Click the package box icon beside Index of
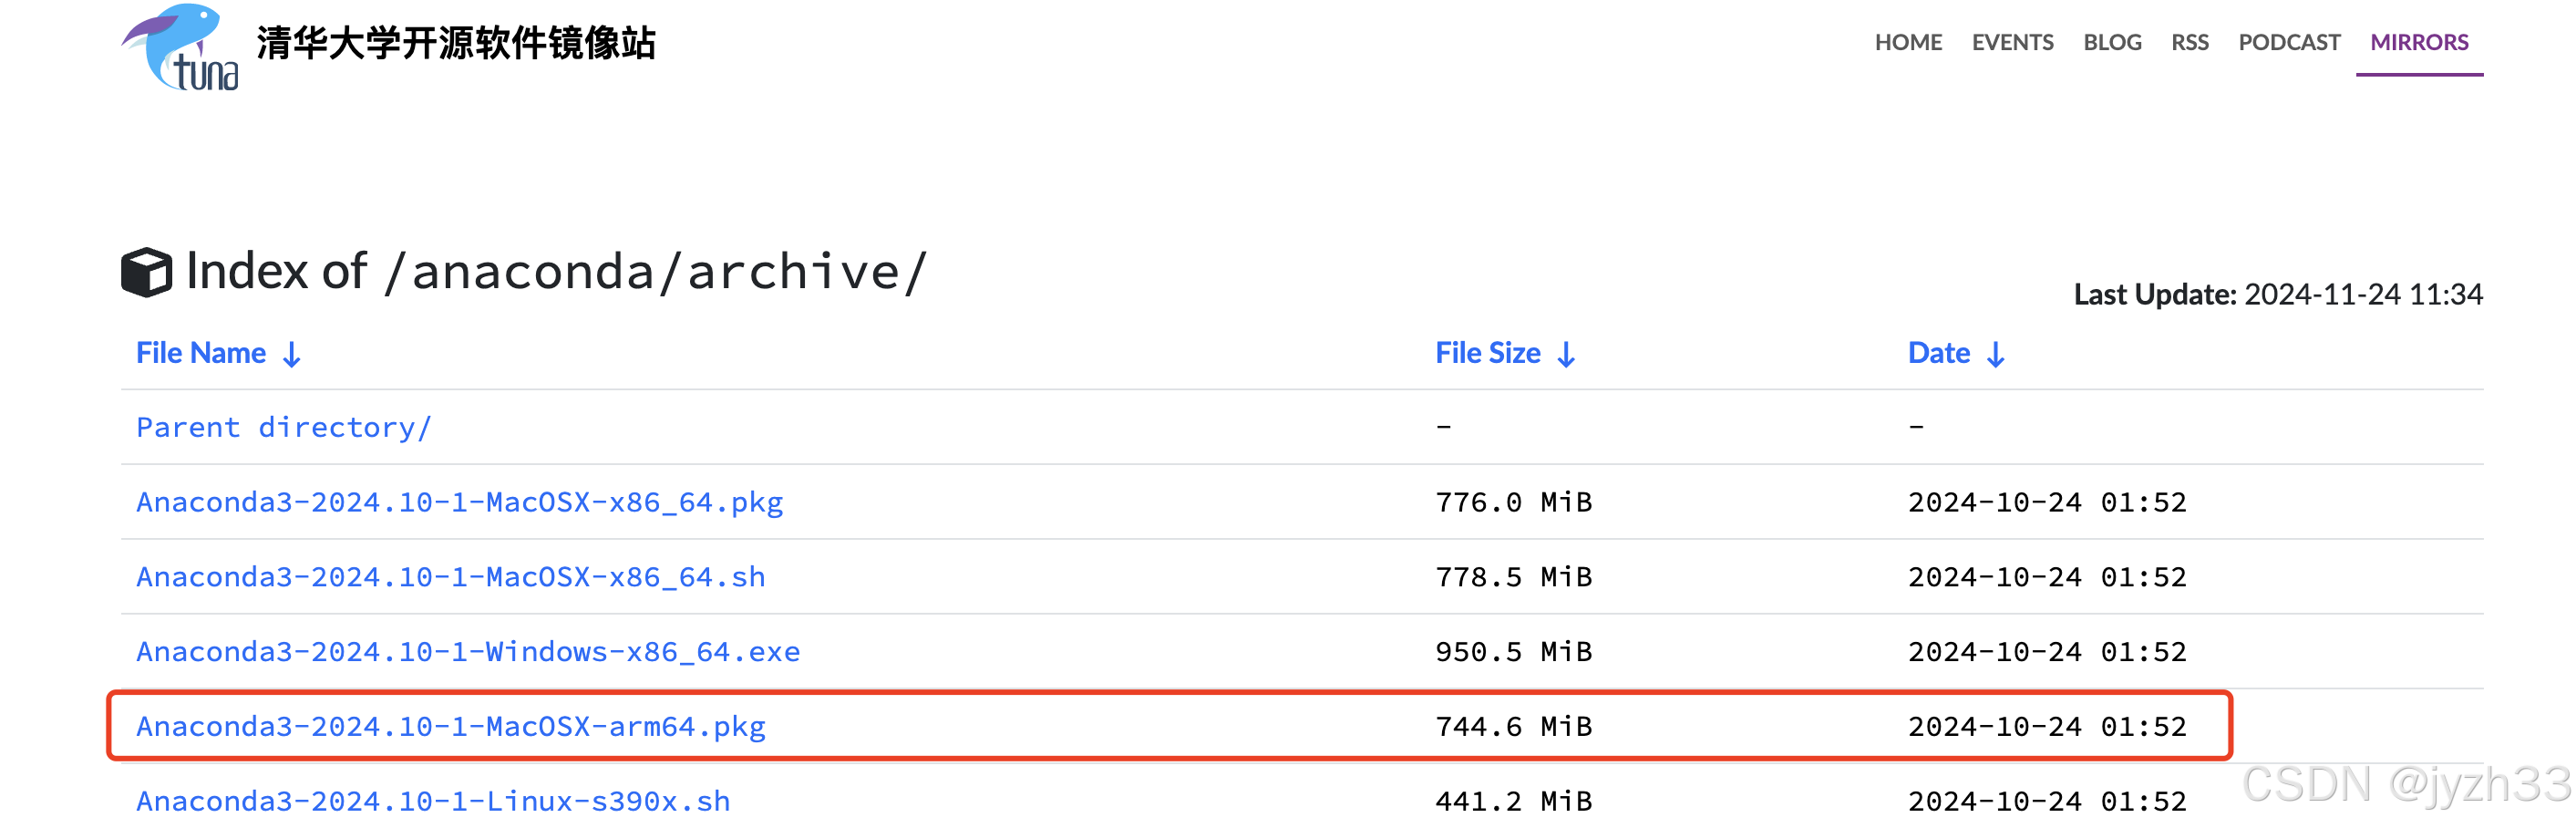This screenshot has width=2576, height=828. [x=146, y=272]
